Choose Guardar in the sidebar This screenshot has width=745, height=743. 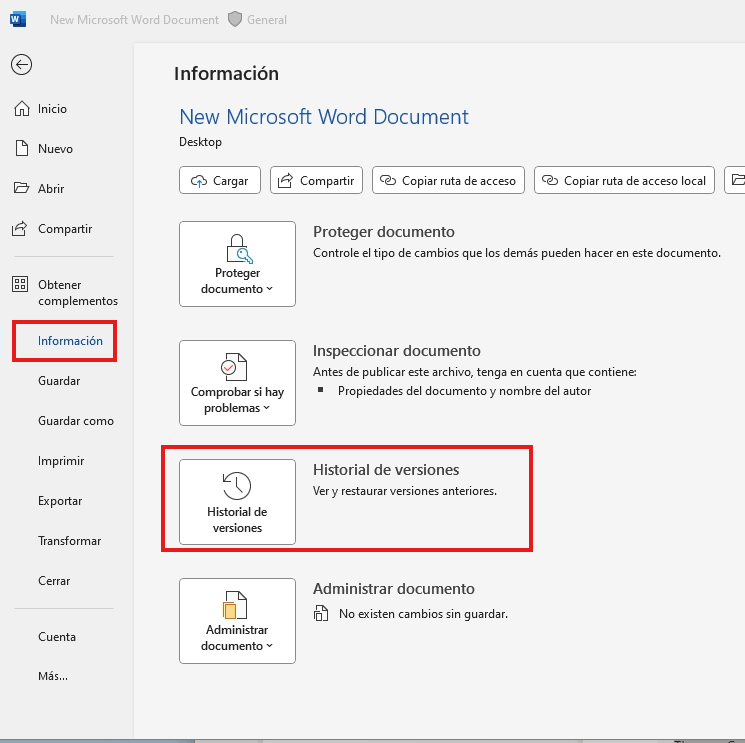coord(59,381)
